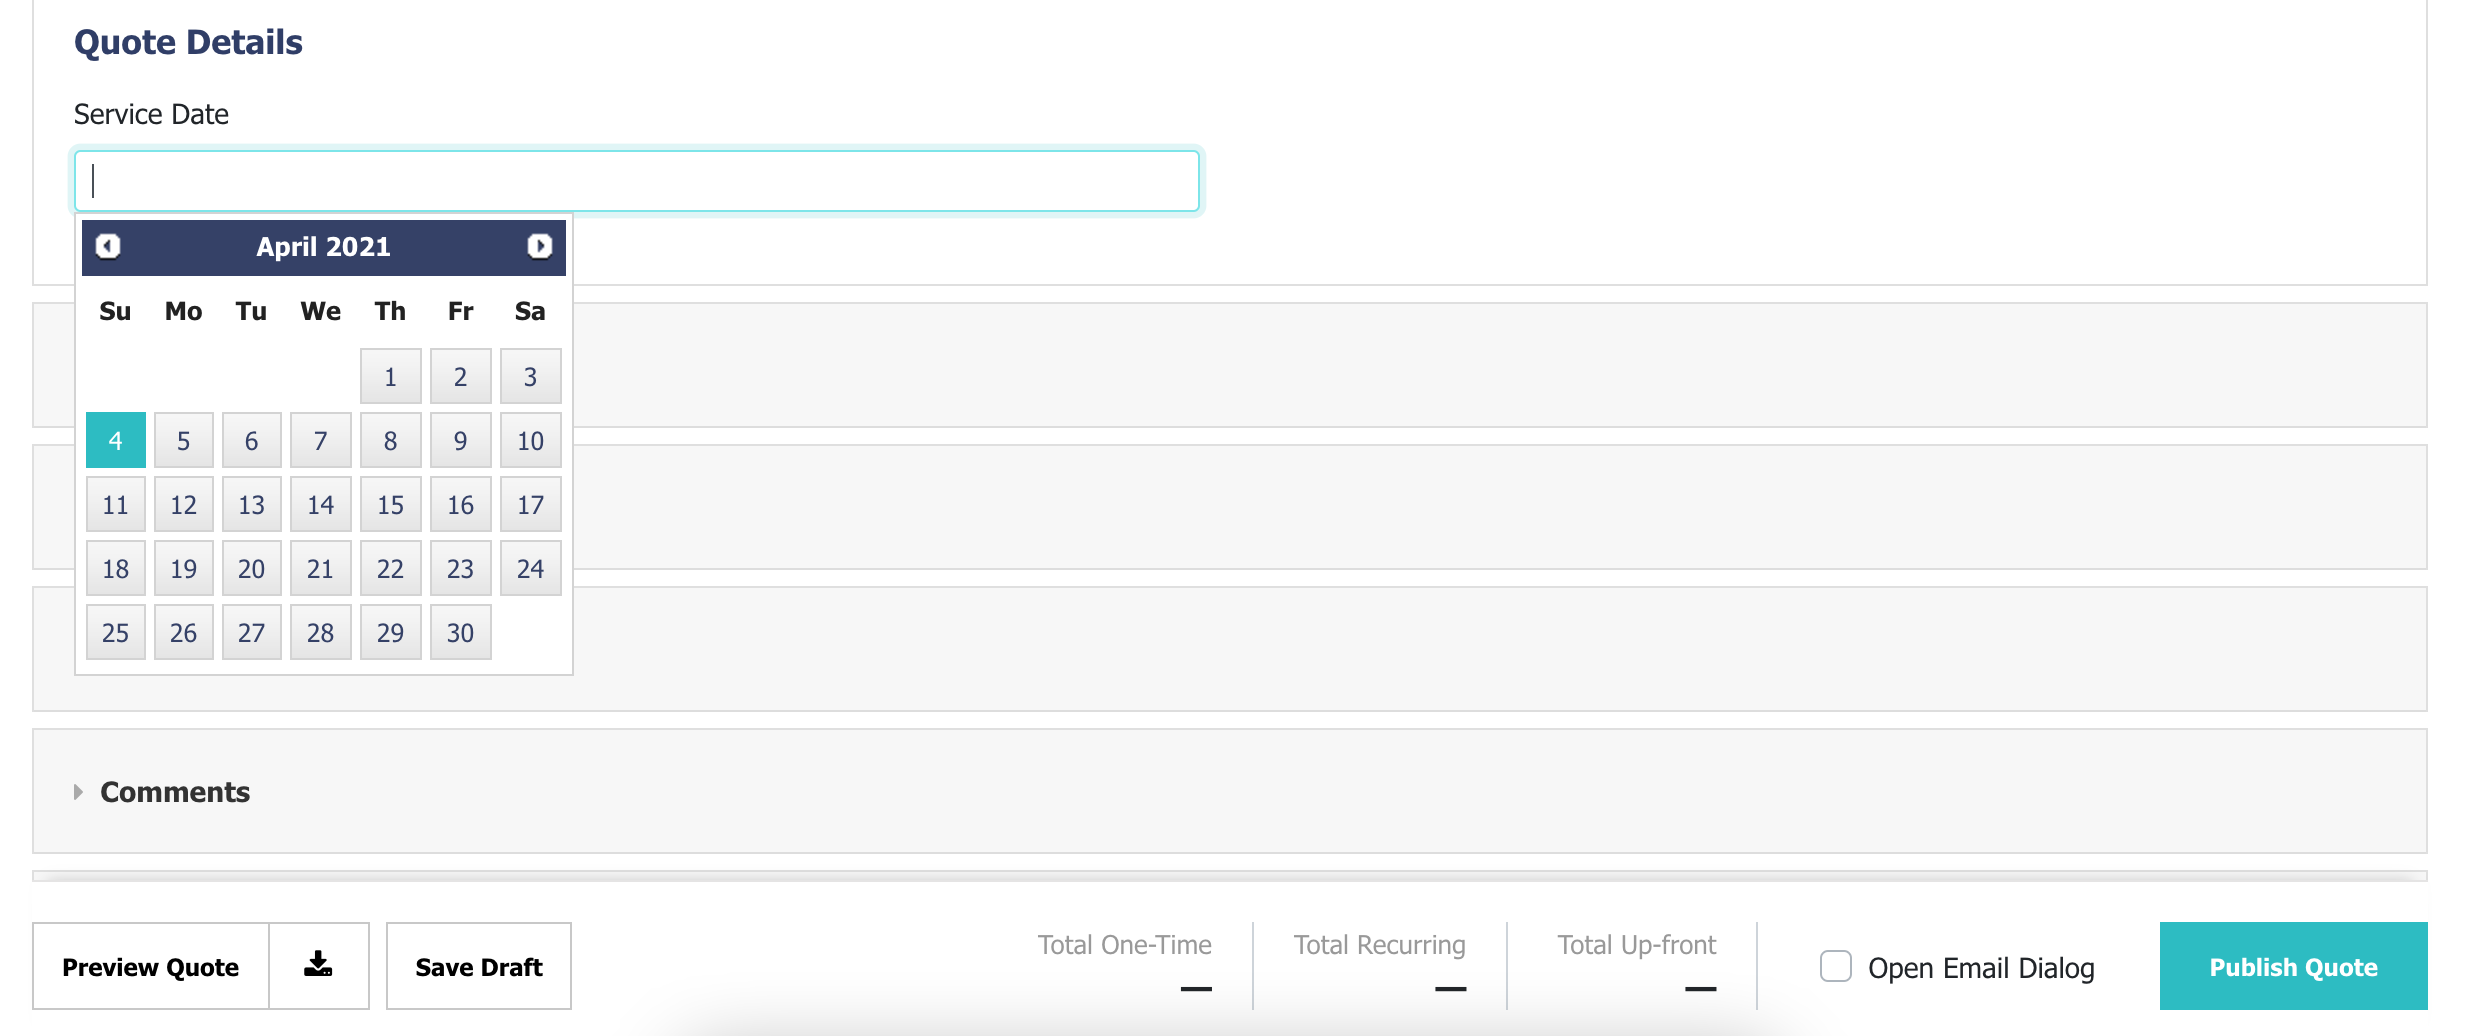2466x1036 pixels.
Task: Select April 30 in the calendar
Action: pos(460,633)
